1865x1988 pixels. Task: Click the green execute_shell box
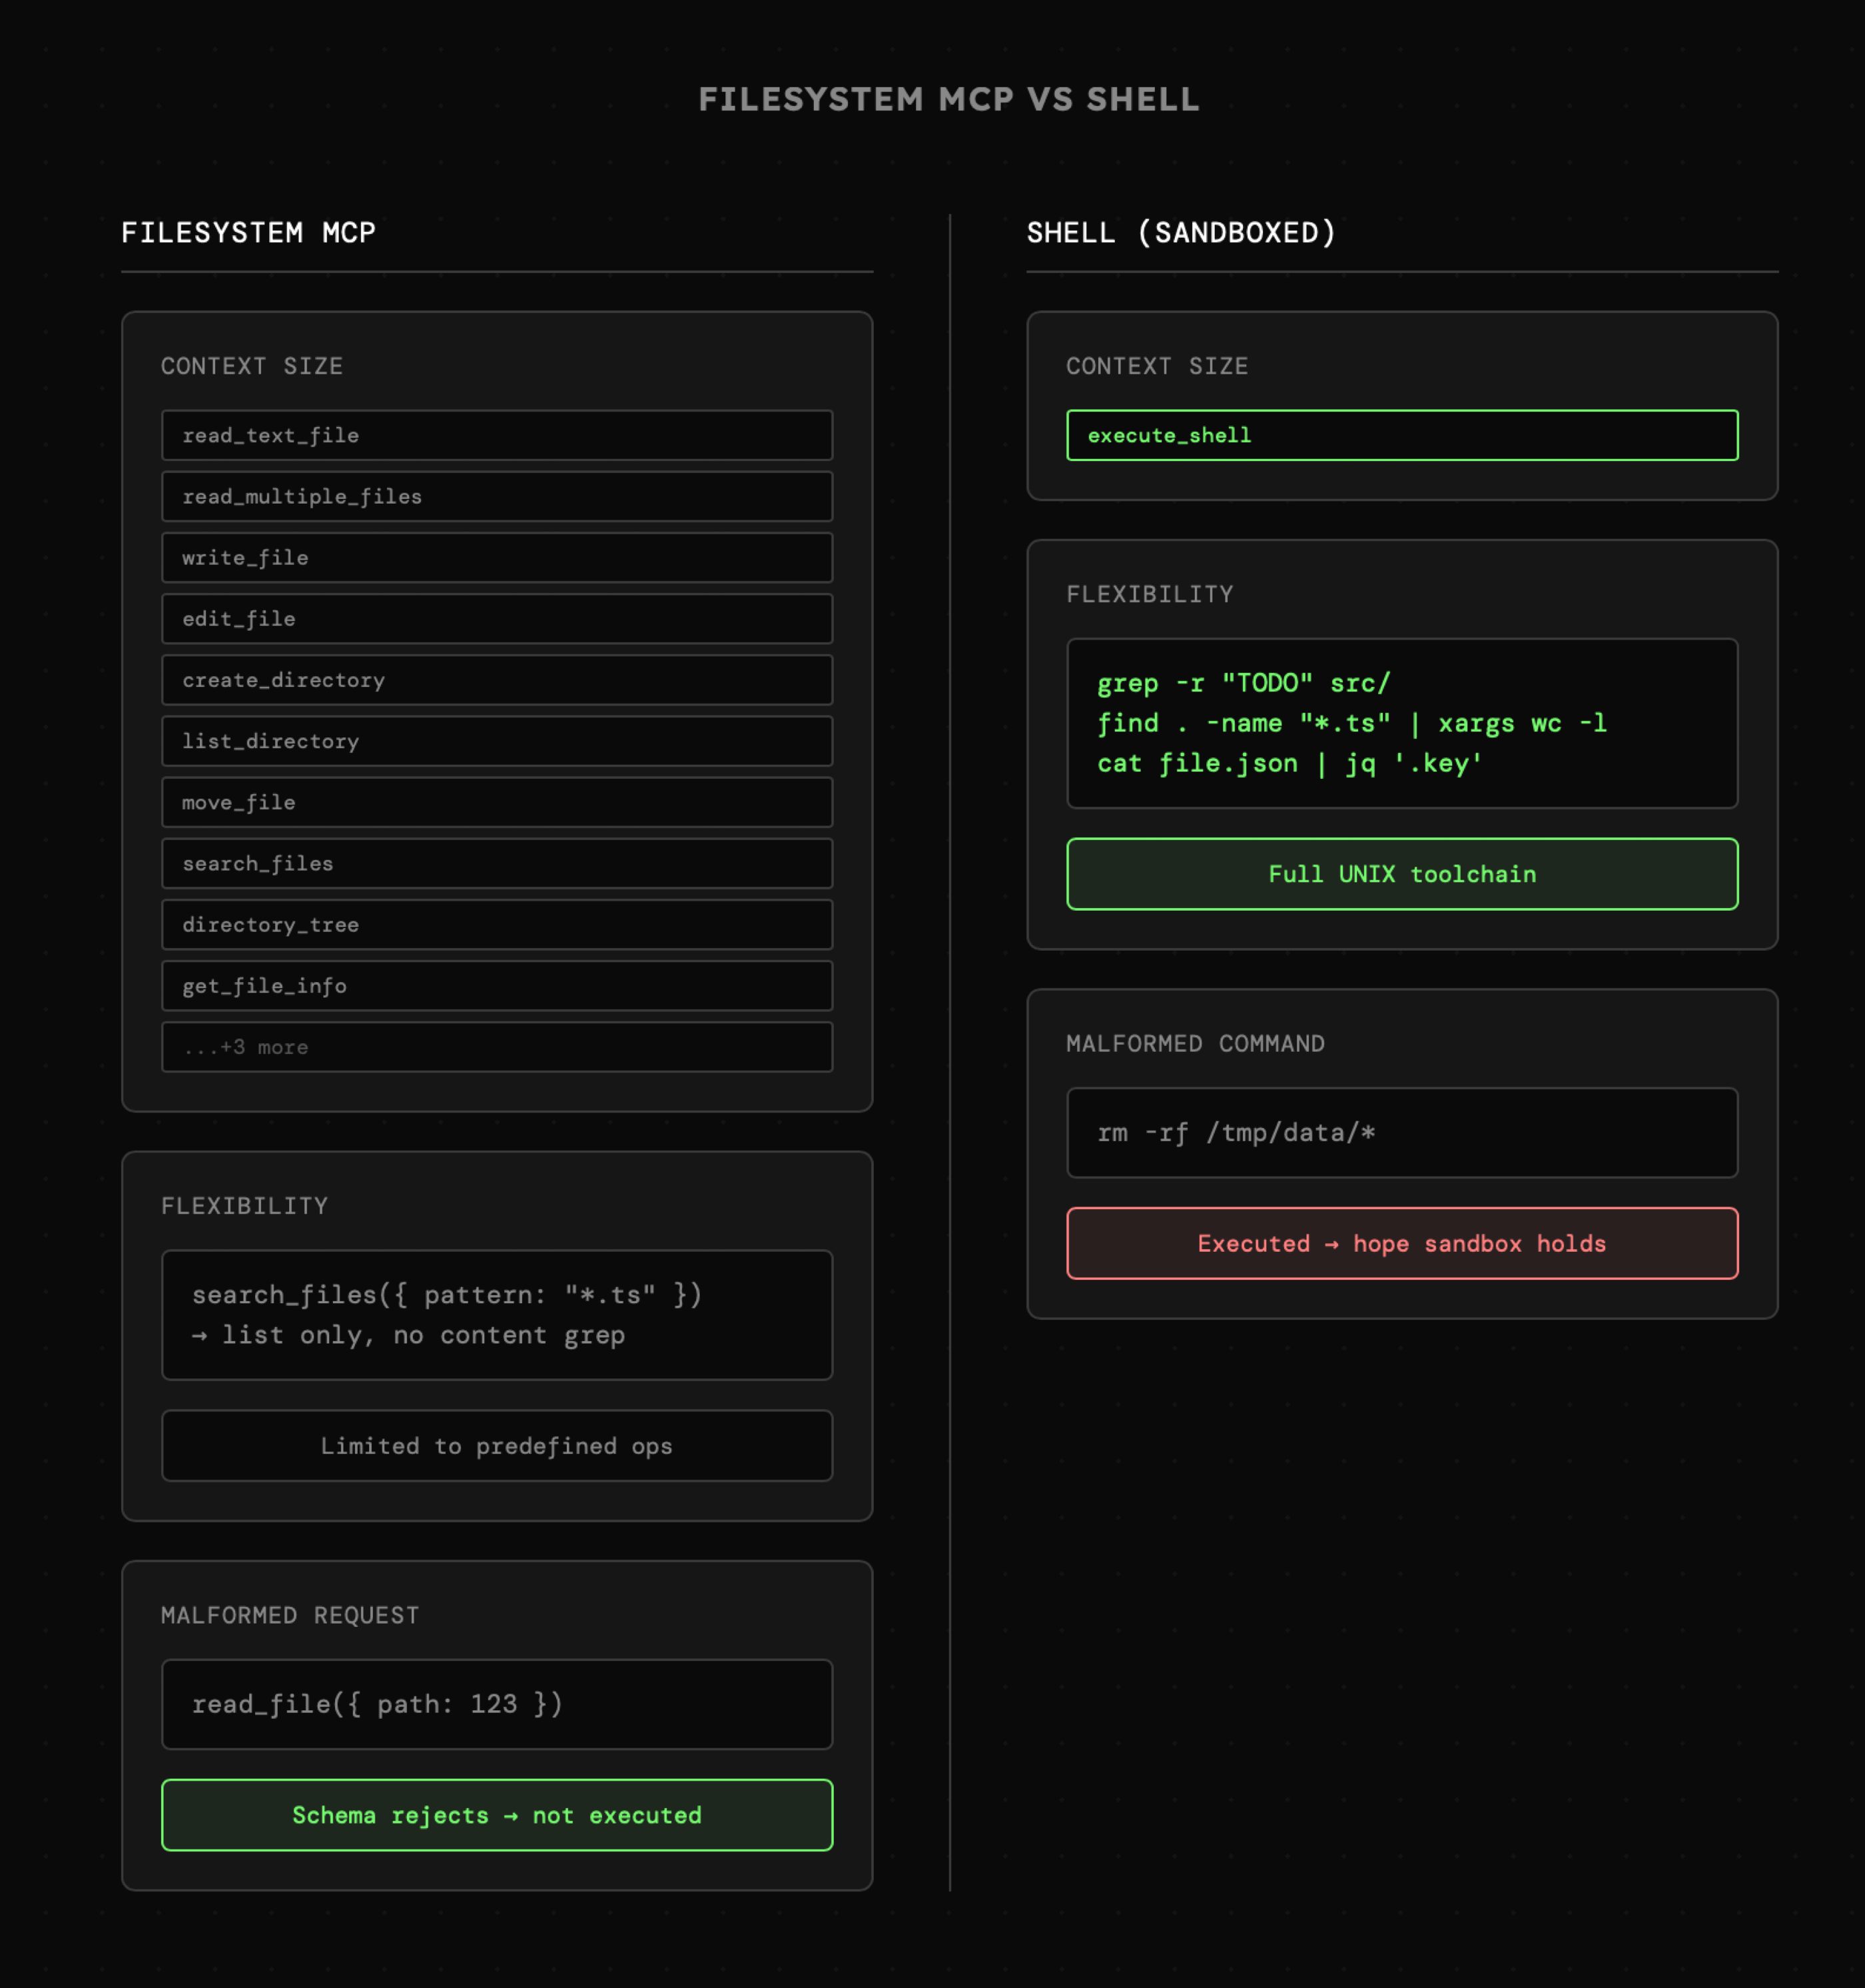tap(1402, 435)
